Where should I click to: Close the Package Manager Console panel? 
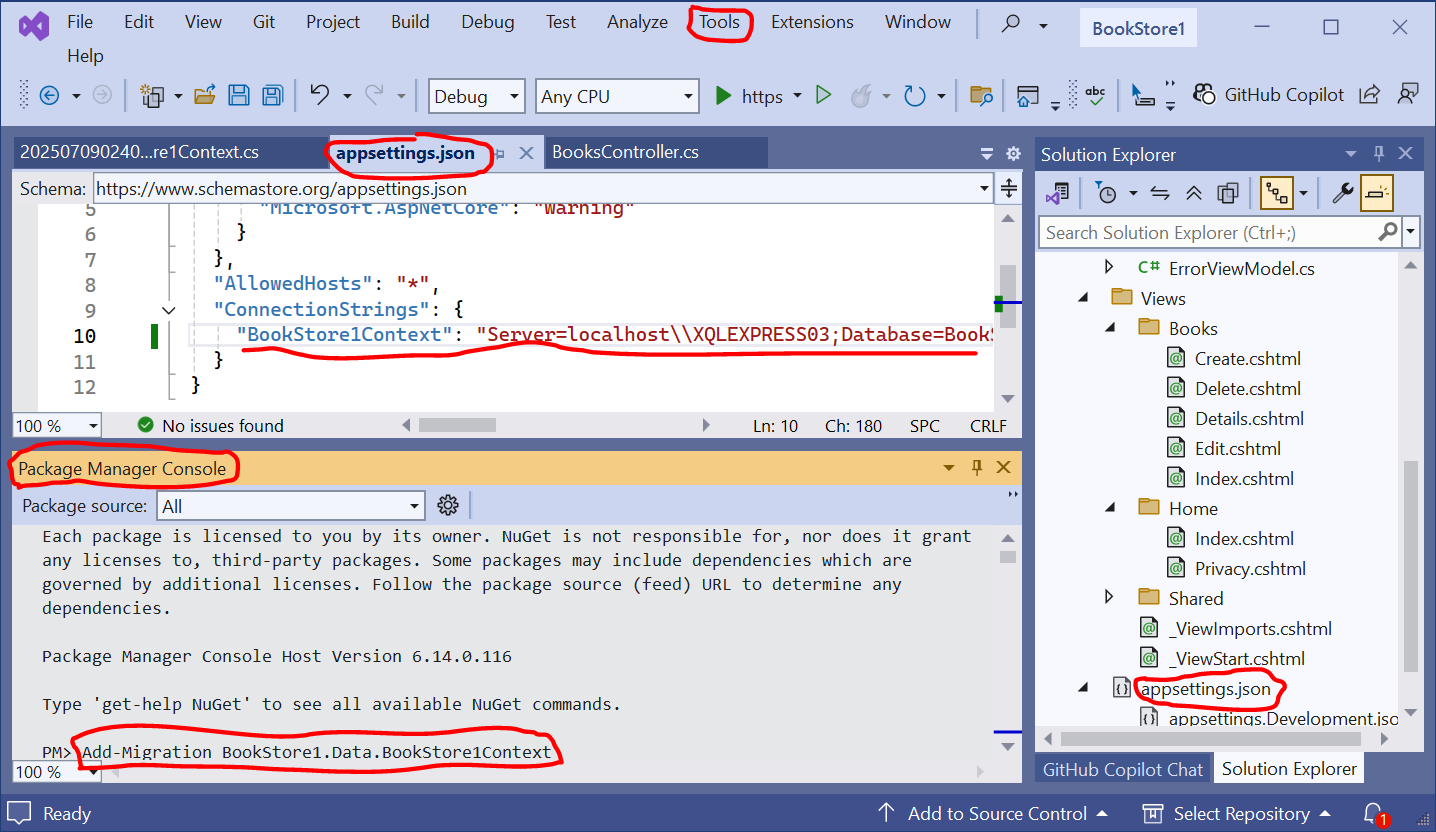1004,467
